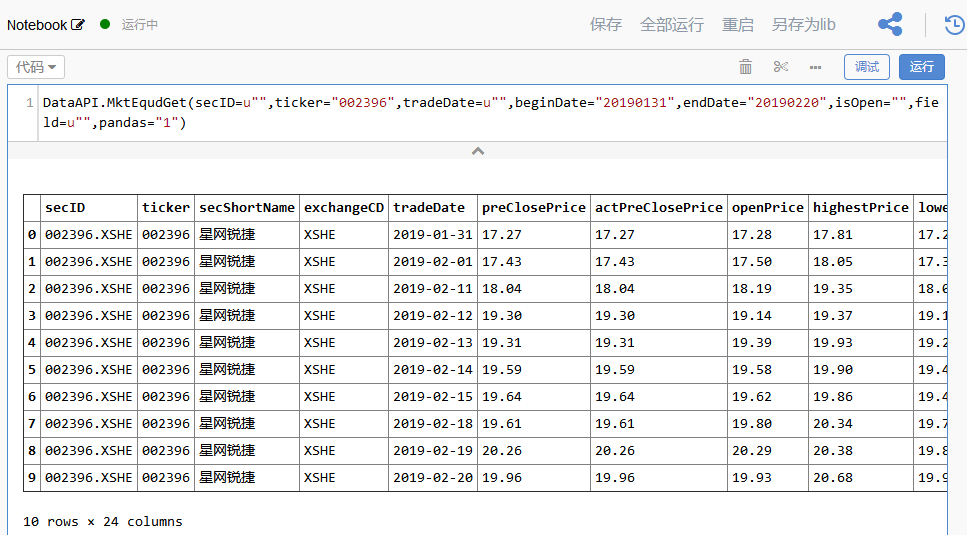Click the 10 rows × 24 columns summary
Image resolution: width=967 pixels, height=535 pixels.
click(103, 522)
